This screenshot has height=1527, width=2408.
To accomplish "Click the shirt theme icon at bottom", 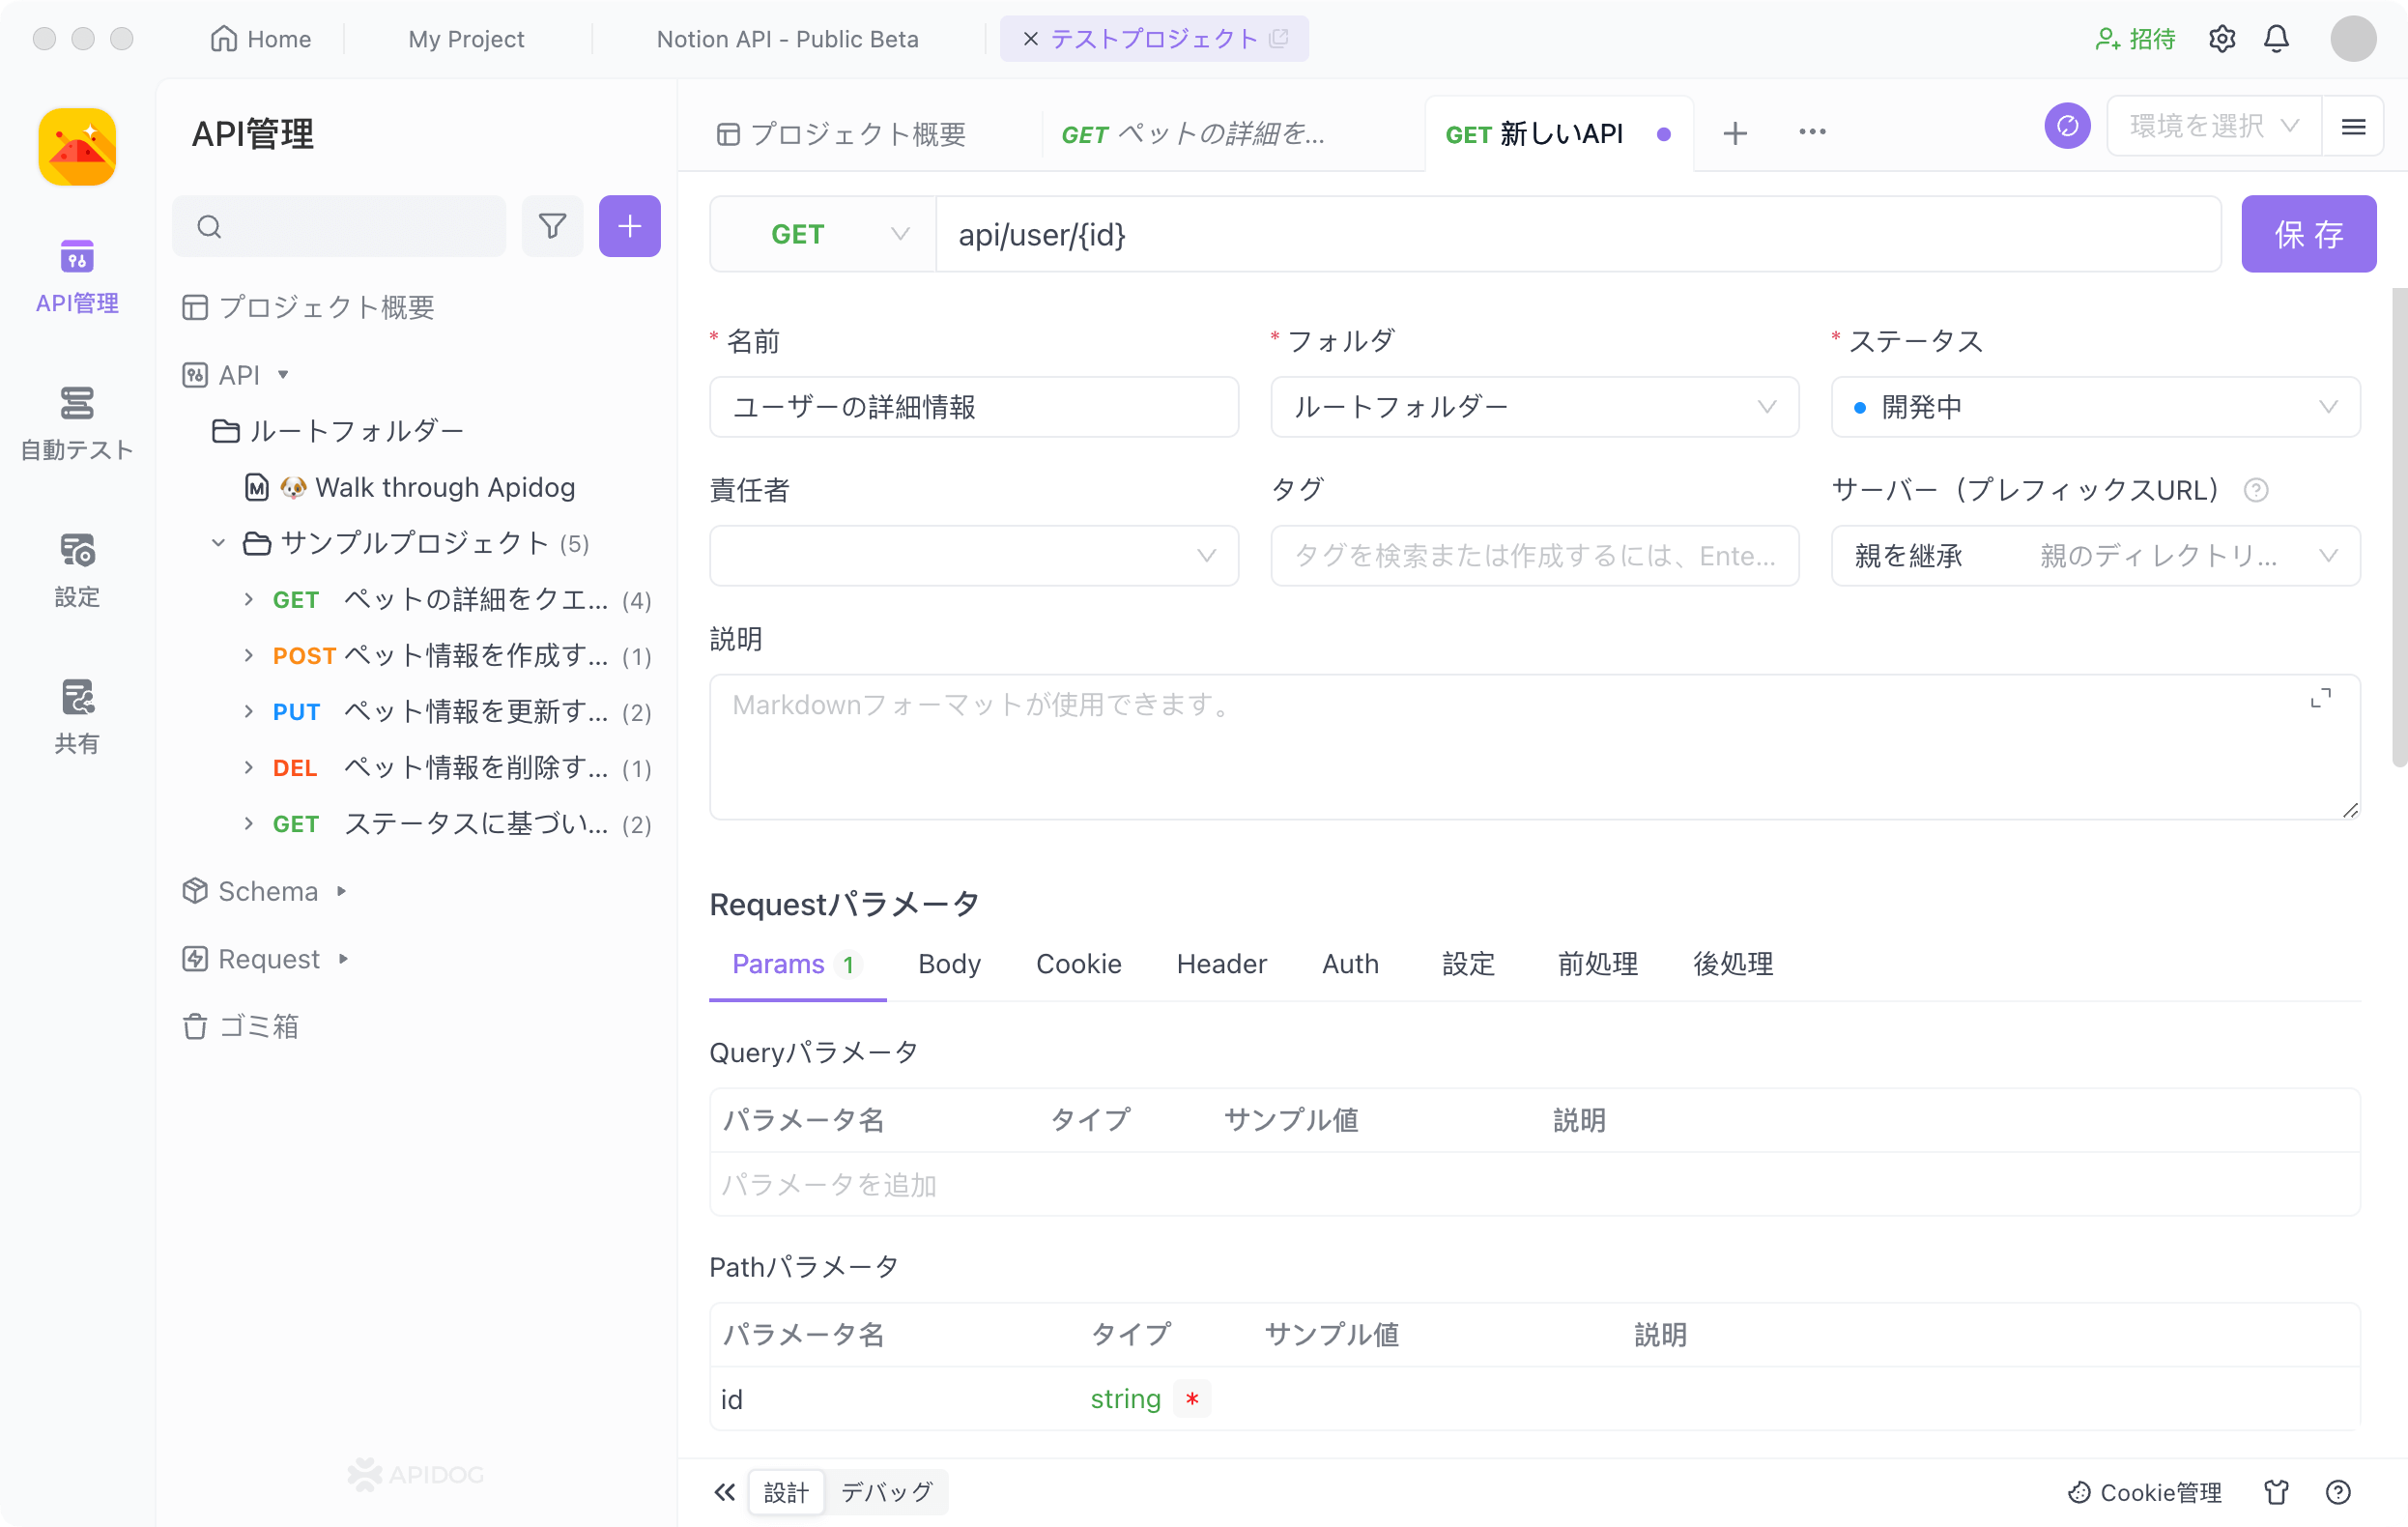I will [2277, 1492].
